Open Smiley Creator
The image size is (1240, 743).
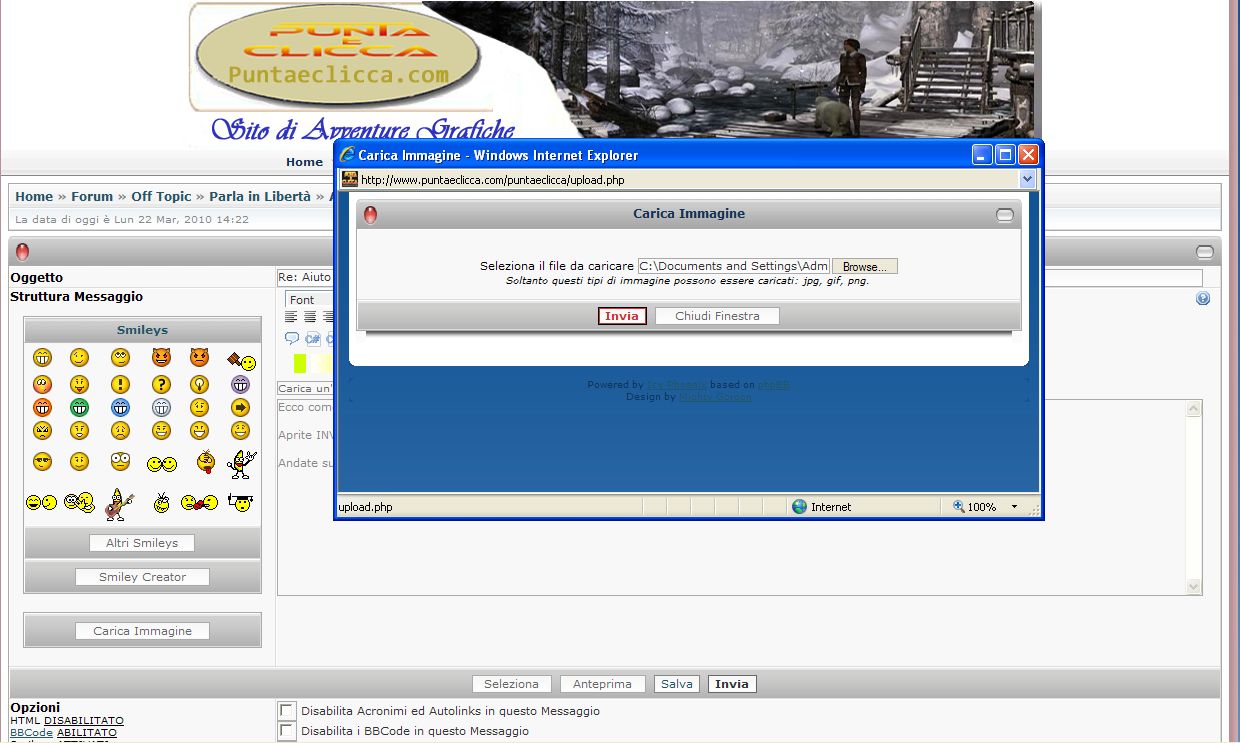pos(143,577)
